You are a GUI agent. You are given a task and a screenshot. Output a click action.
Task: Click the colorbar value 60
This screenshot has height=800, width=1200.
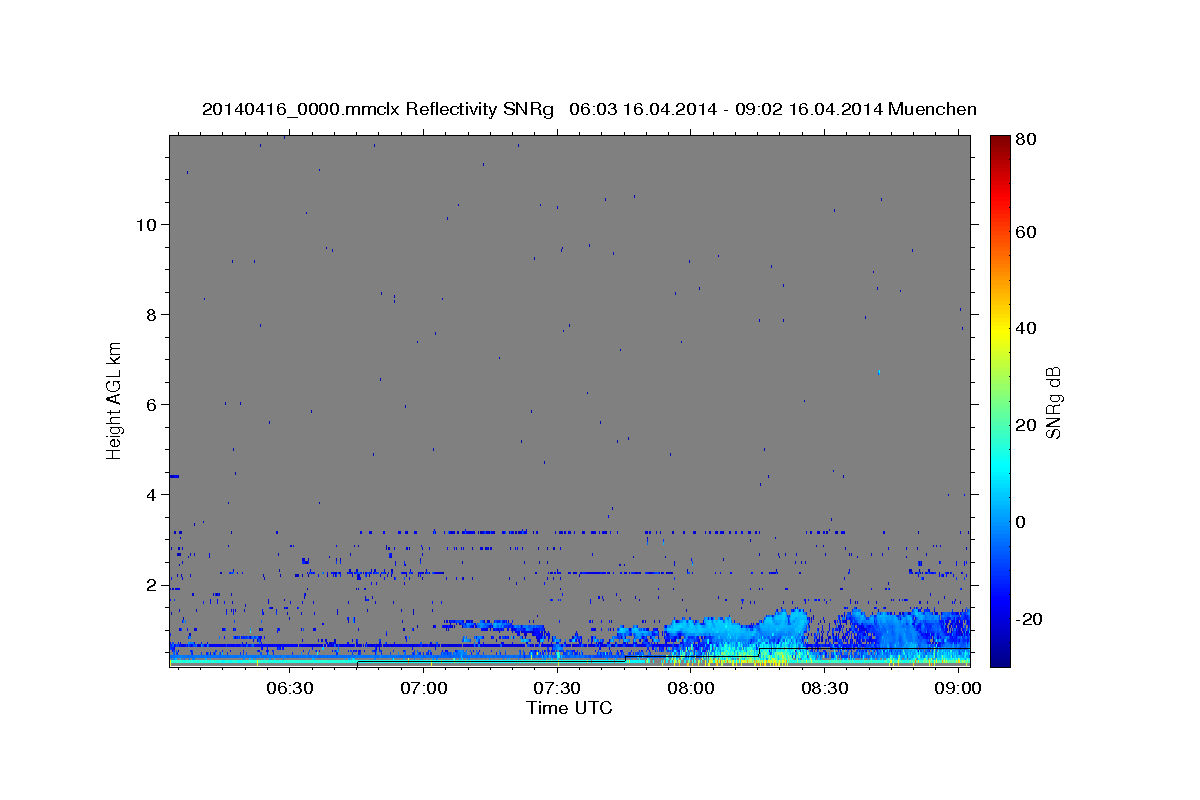[x=1028, y=232]
